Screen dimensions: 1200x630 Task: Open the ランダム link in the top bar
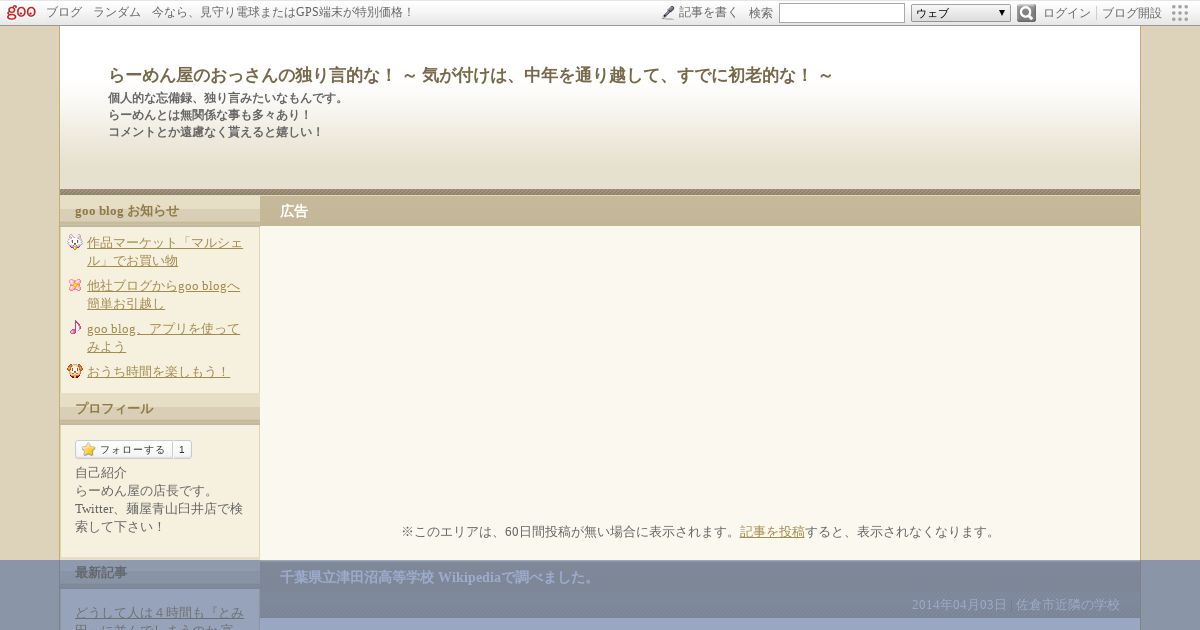point(117,13)
